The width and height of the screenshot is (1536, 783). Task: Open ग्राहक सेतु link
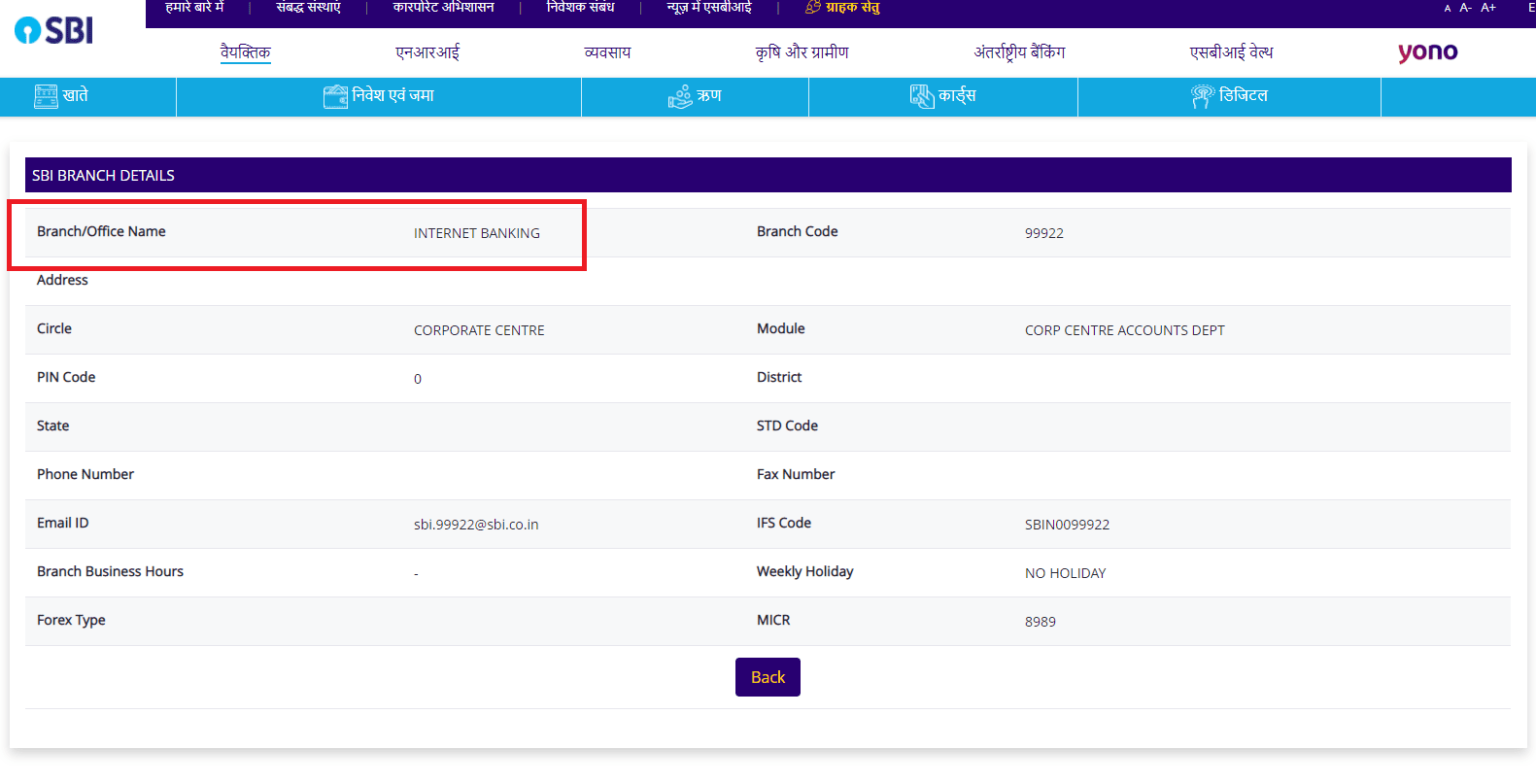(853, 8)
